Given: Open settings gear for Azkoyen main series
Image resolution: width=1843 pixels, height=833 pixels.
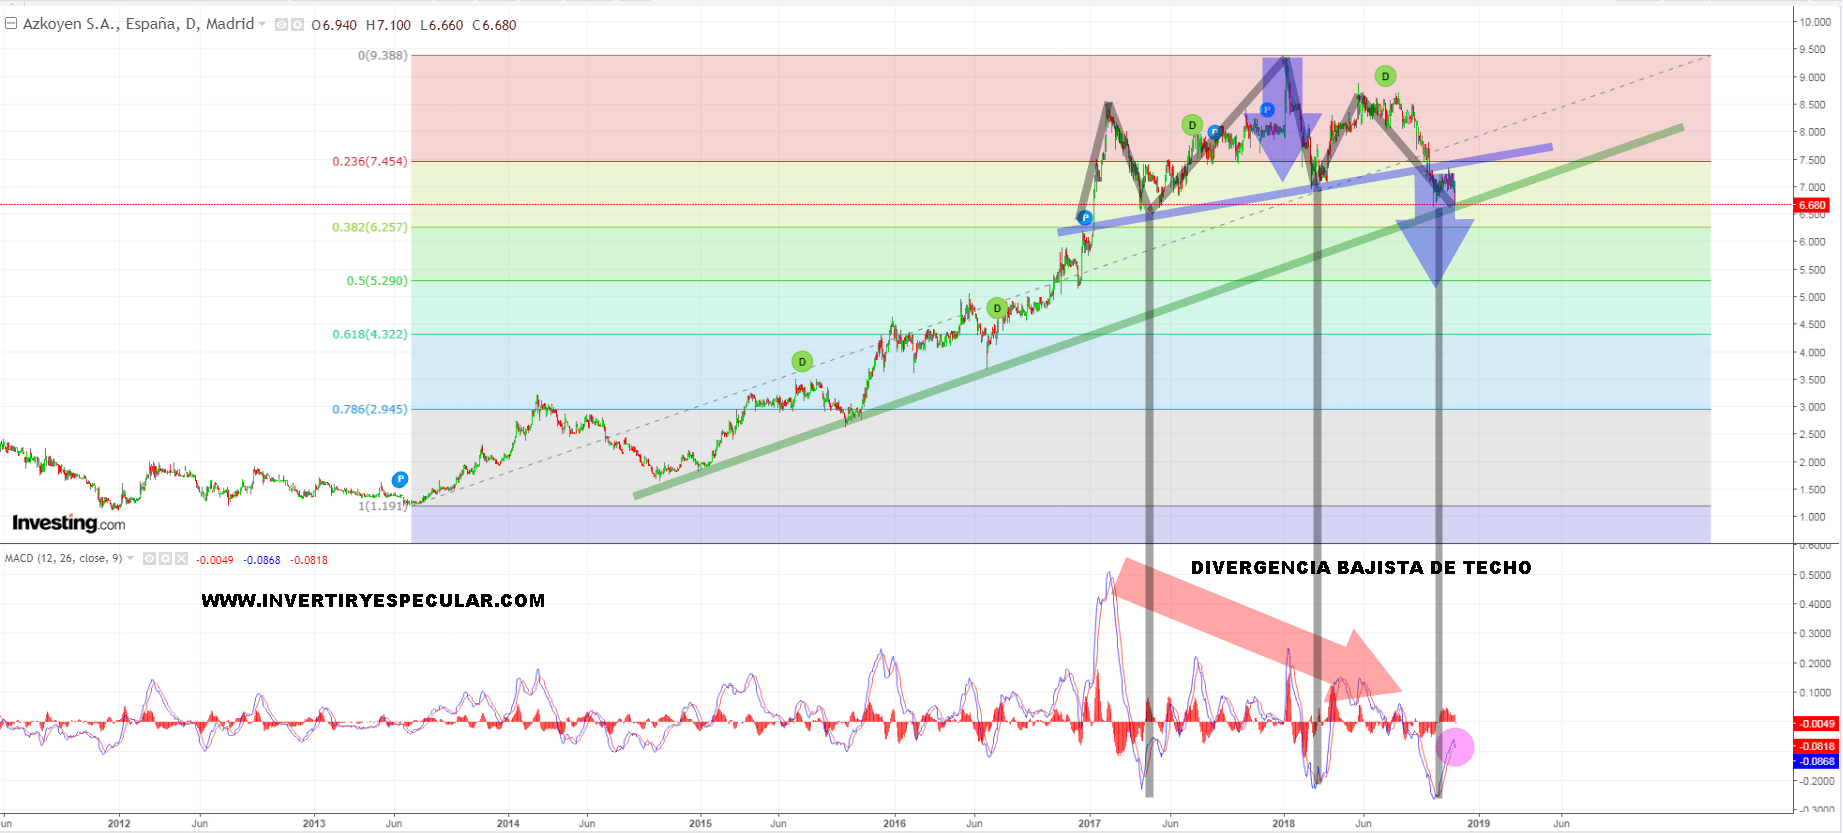Looking at the screenshot, I should [x=297, y=25].
